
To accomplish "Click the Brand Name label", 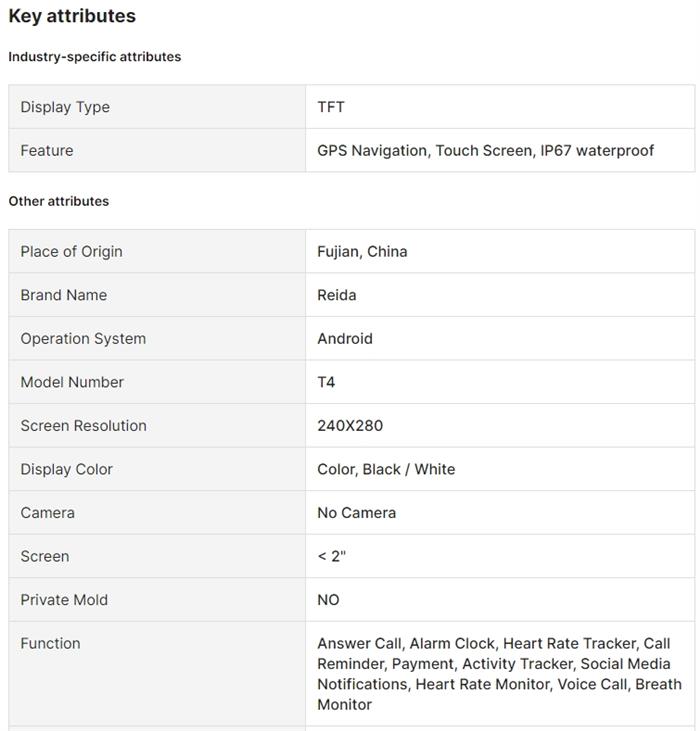I will click(63, 295).
